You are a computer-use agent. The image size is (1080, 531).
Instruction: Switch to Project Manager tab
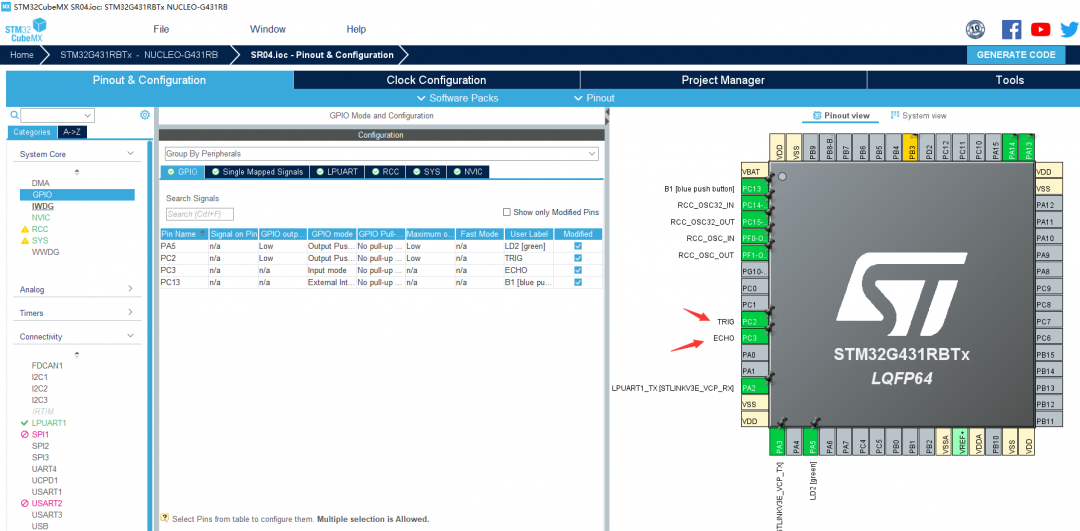pos(723,80)
